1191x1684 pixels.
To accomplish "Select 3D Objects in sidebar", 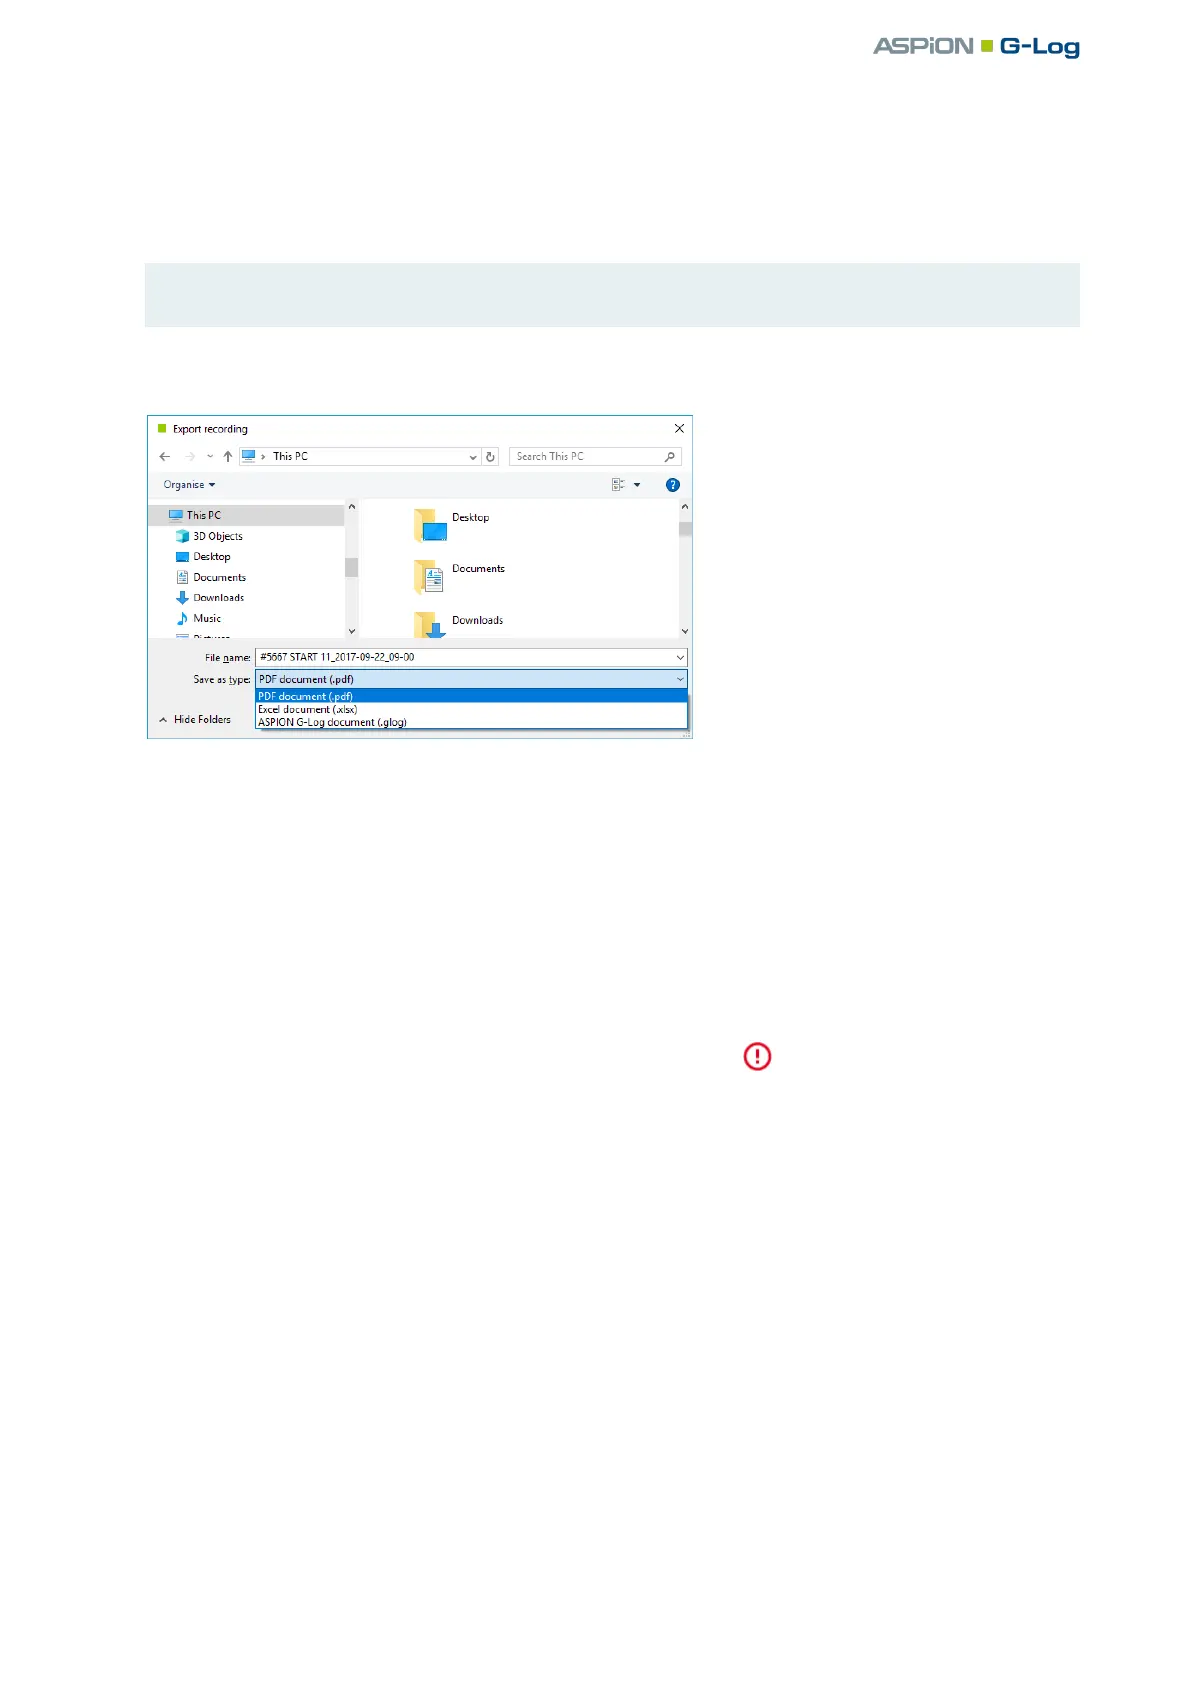I will coord(217,536).
